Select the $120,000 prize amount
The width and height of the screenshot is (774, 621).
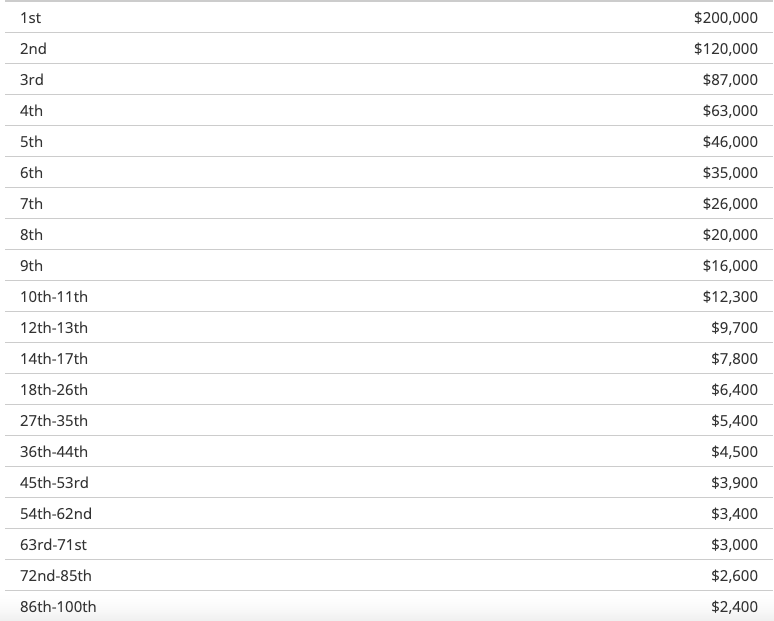coord(725,49)
